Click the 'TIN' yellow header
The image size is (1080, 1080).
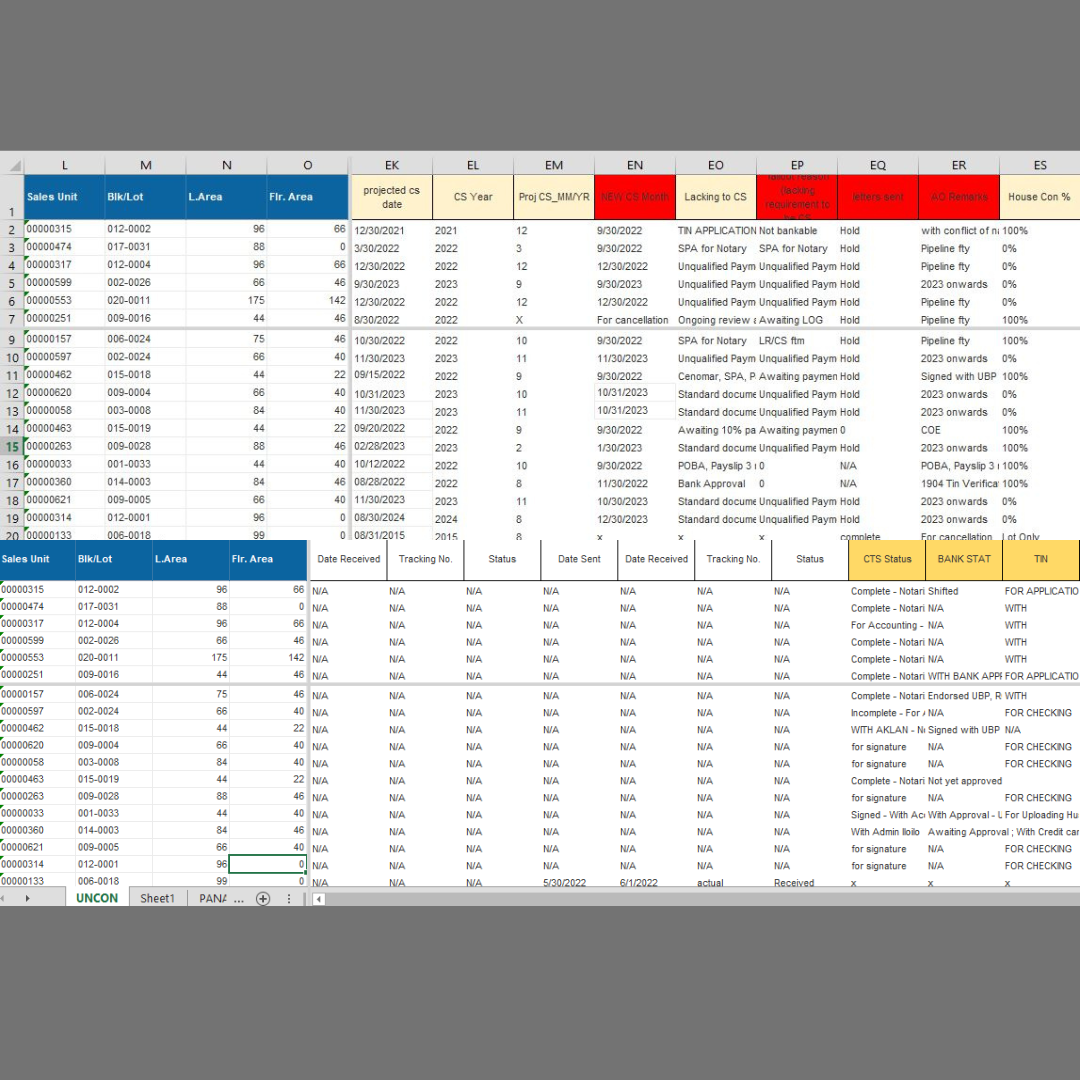1041,559
